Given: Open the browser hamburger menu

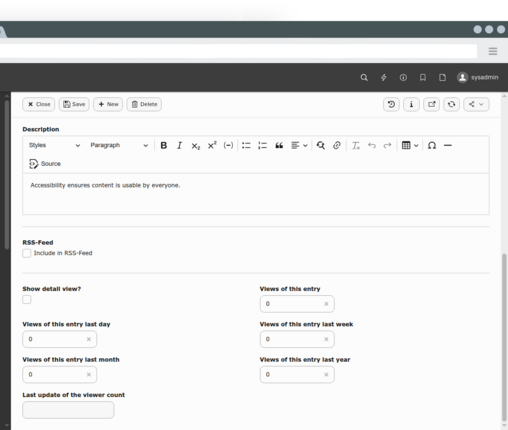Looking at the screenshot, I should 493,51.
